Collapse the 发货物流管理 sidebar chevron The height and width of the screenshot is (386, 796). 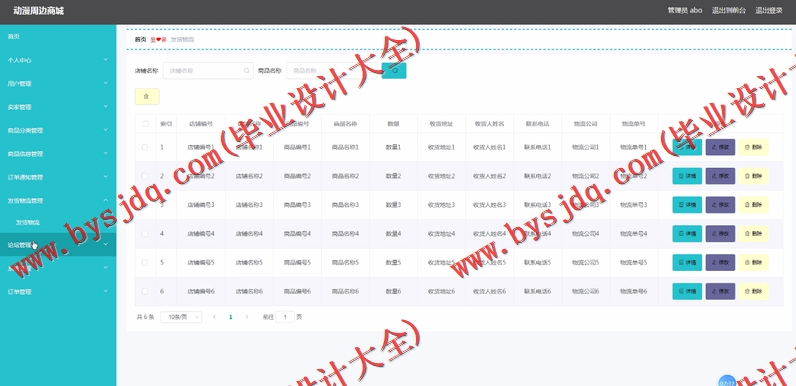point(106,200)
